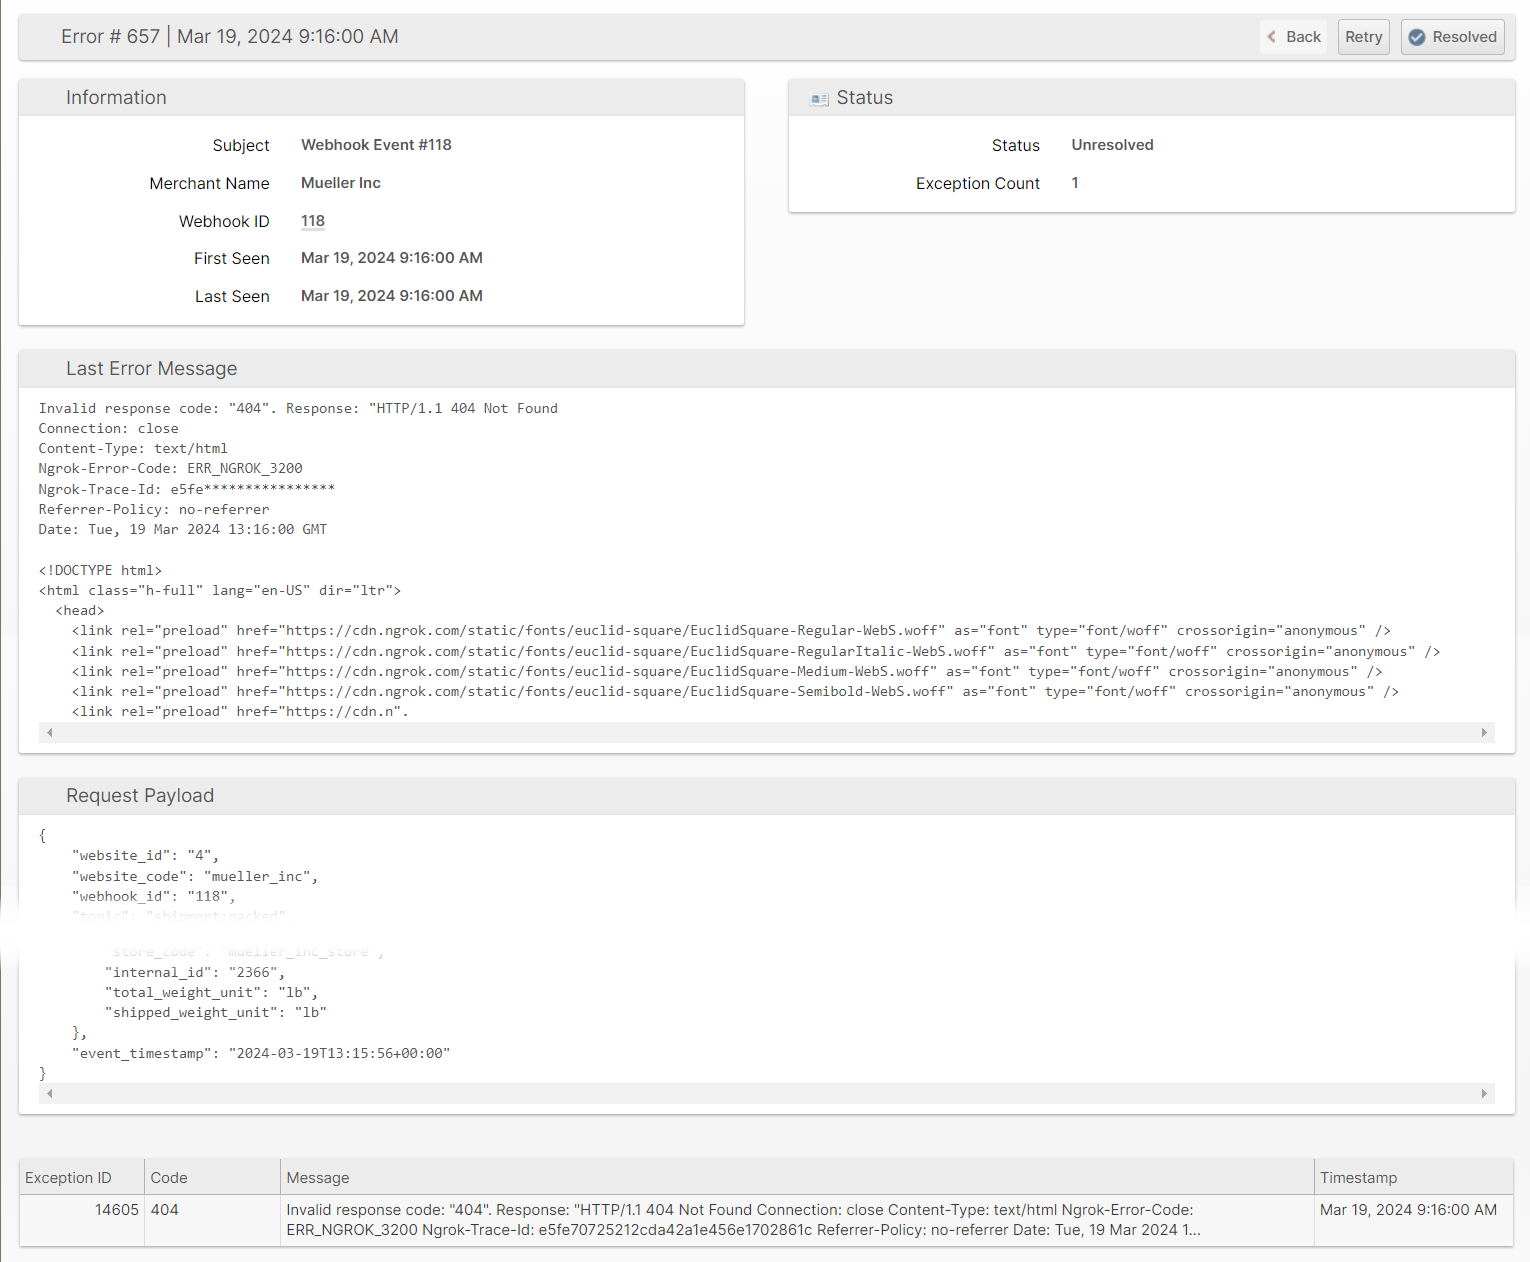This screenshot has height=1262, width=1530.
Task: Click the Request Payload horizontal scrollbar track
Action: coord(766,1094)
